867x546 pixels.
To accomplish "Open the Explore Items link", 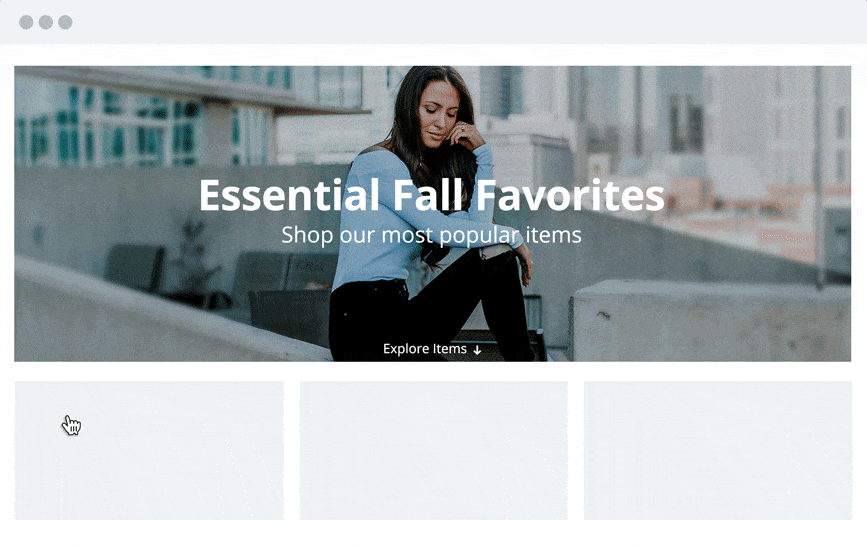I will coord(432,349).
